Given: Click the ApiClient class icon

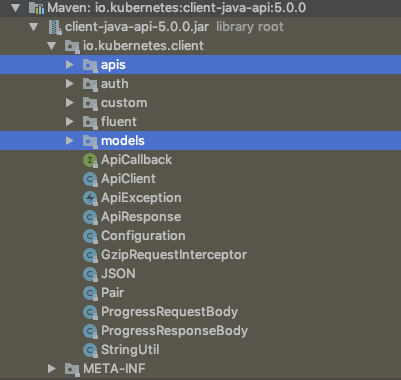Looking at the screenshot, I should click(90, 179).
